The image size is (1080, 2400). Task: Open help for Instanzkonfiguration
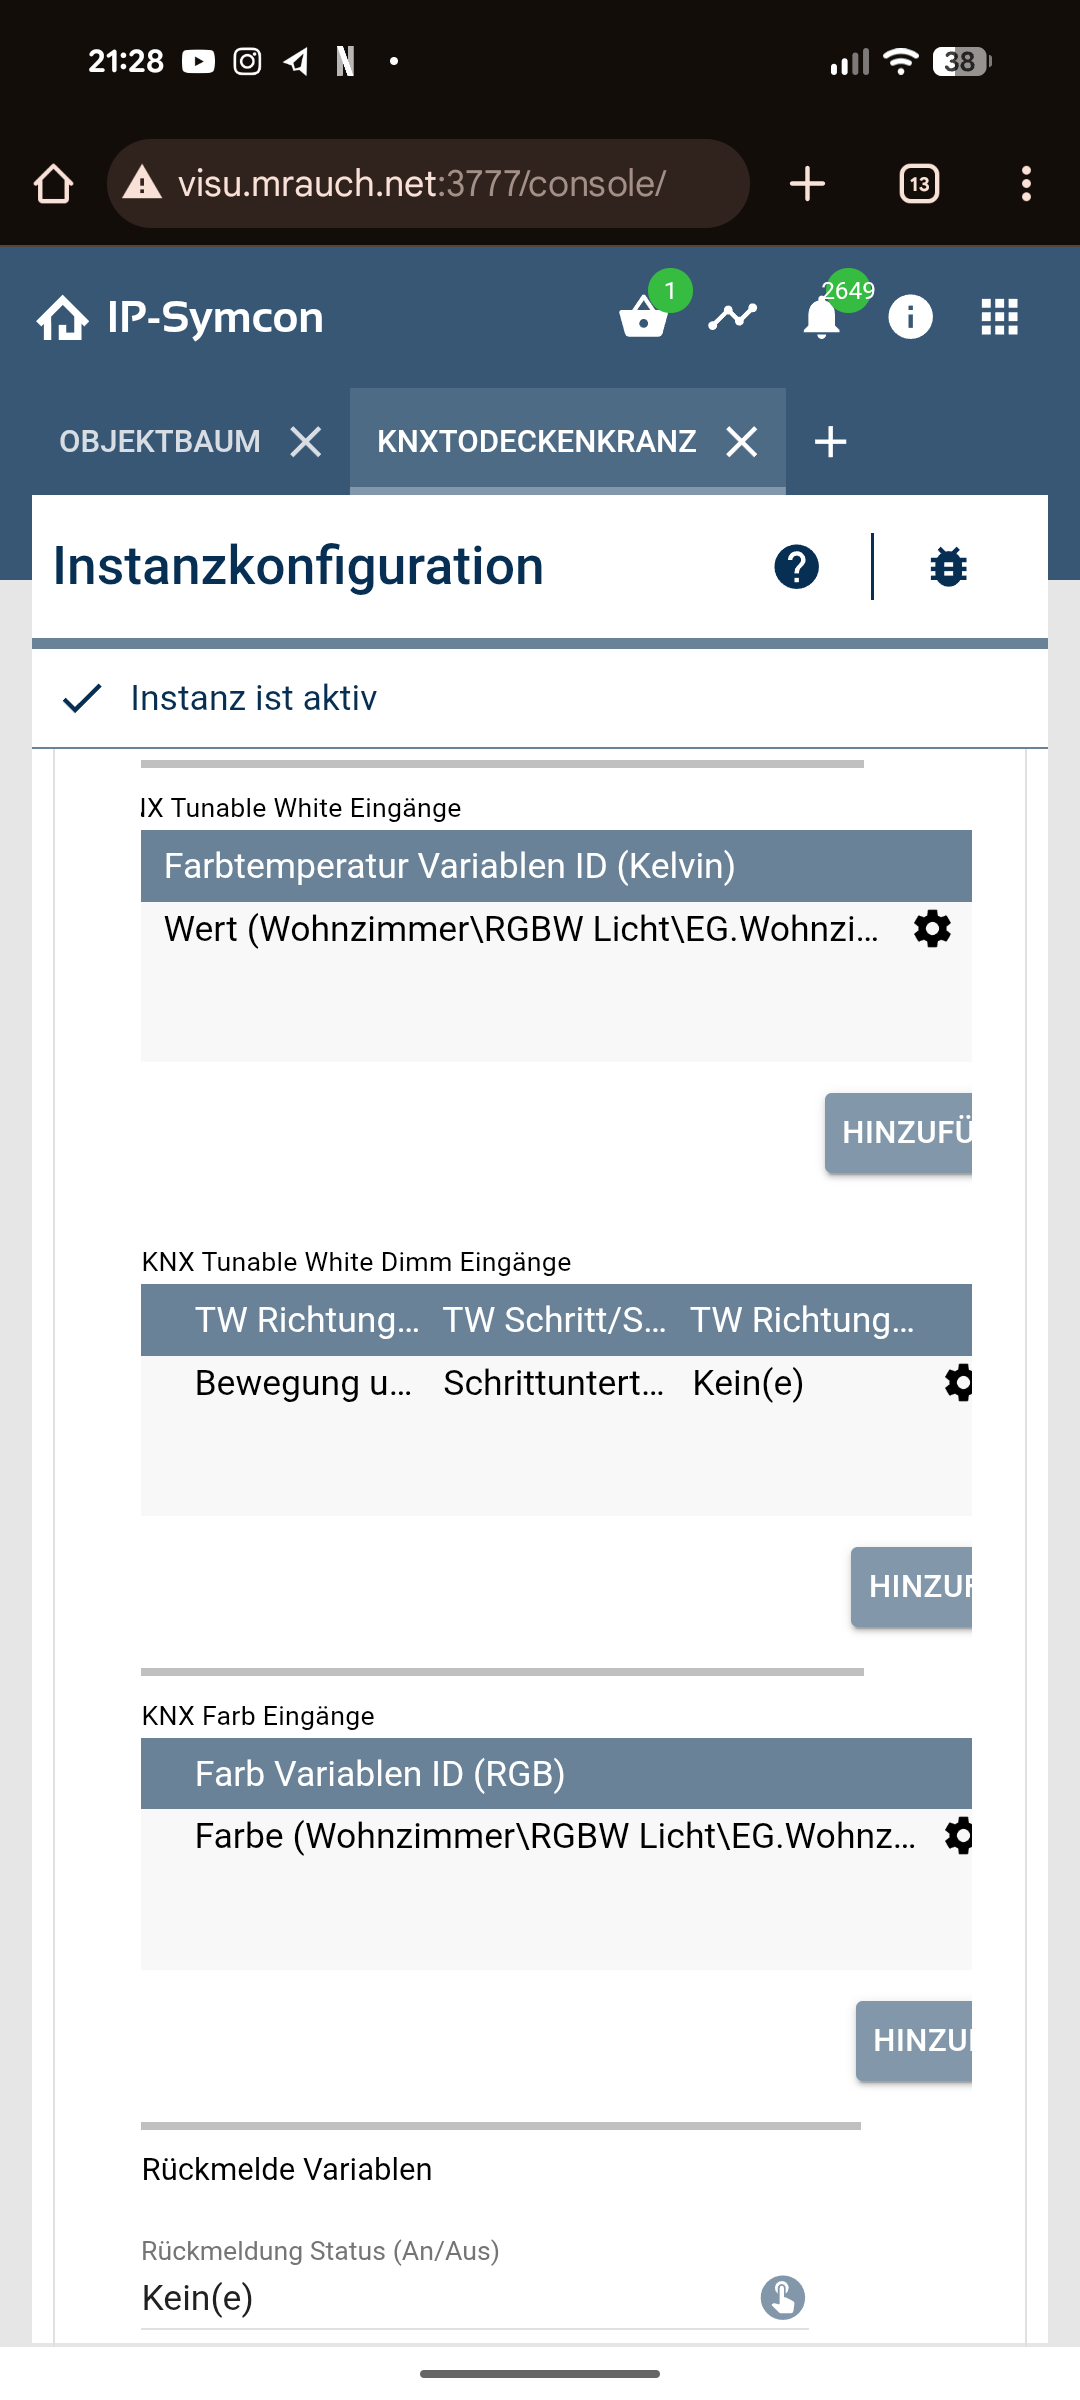click(x=796, y=567)
